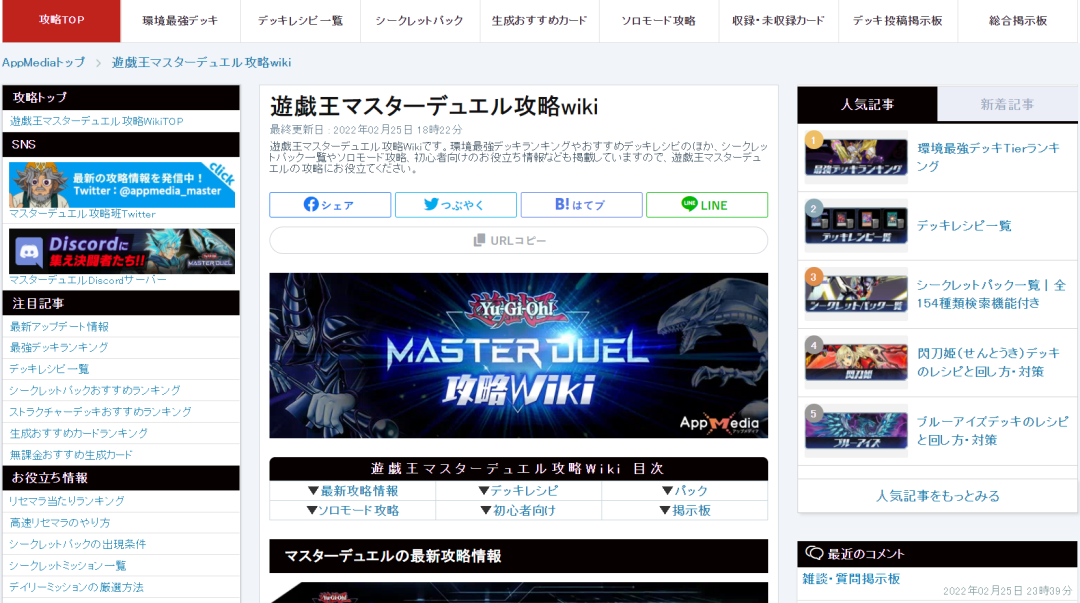Click the 最近のコメント speech bubble icon
This screenshot has height=603, width=1080.
(814, 553)
